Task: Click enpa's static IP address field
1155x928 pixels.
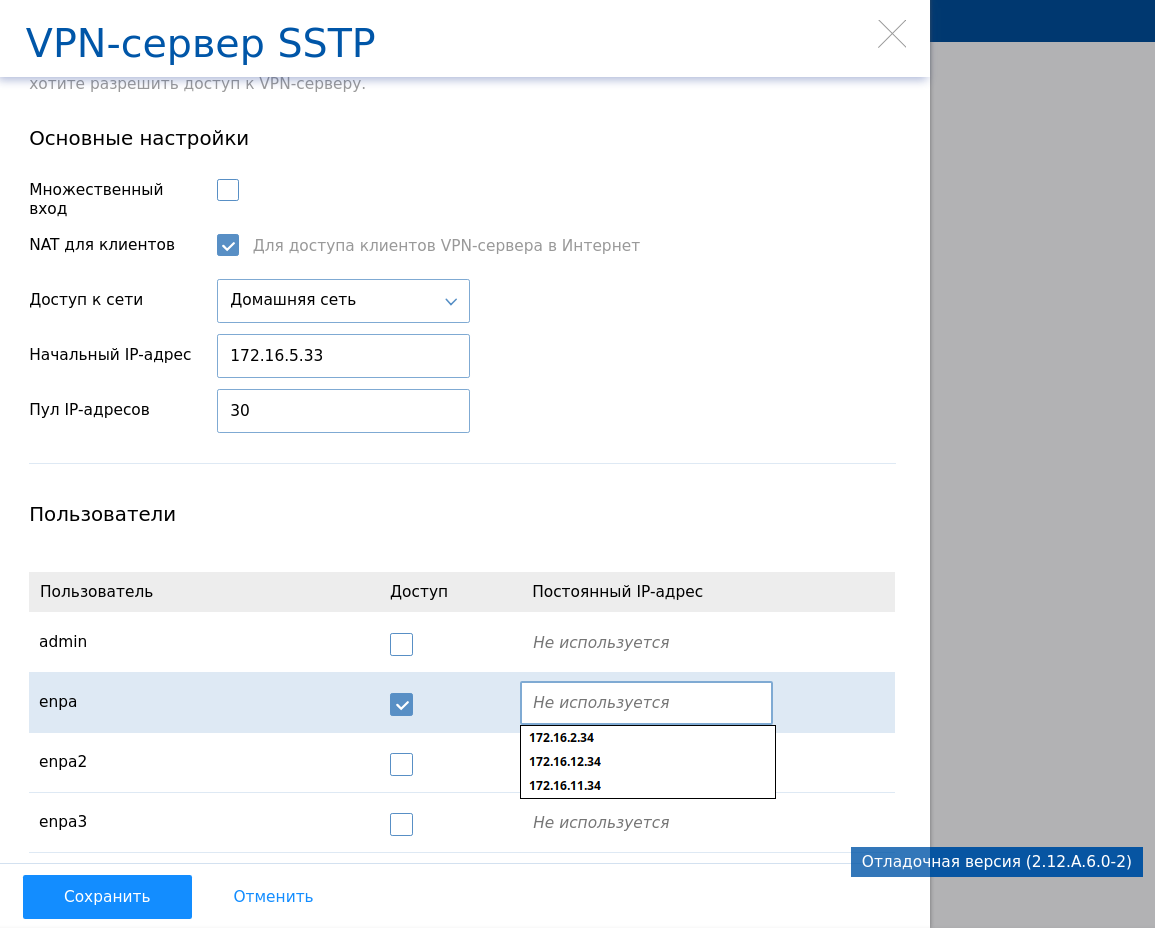Action: 646,703
